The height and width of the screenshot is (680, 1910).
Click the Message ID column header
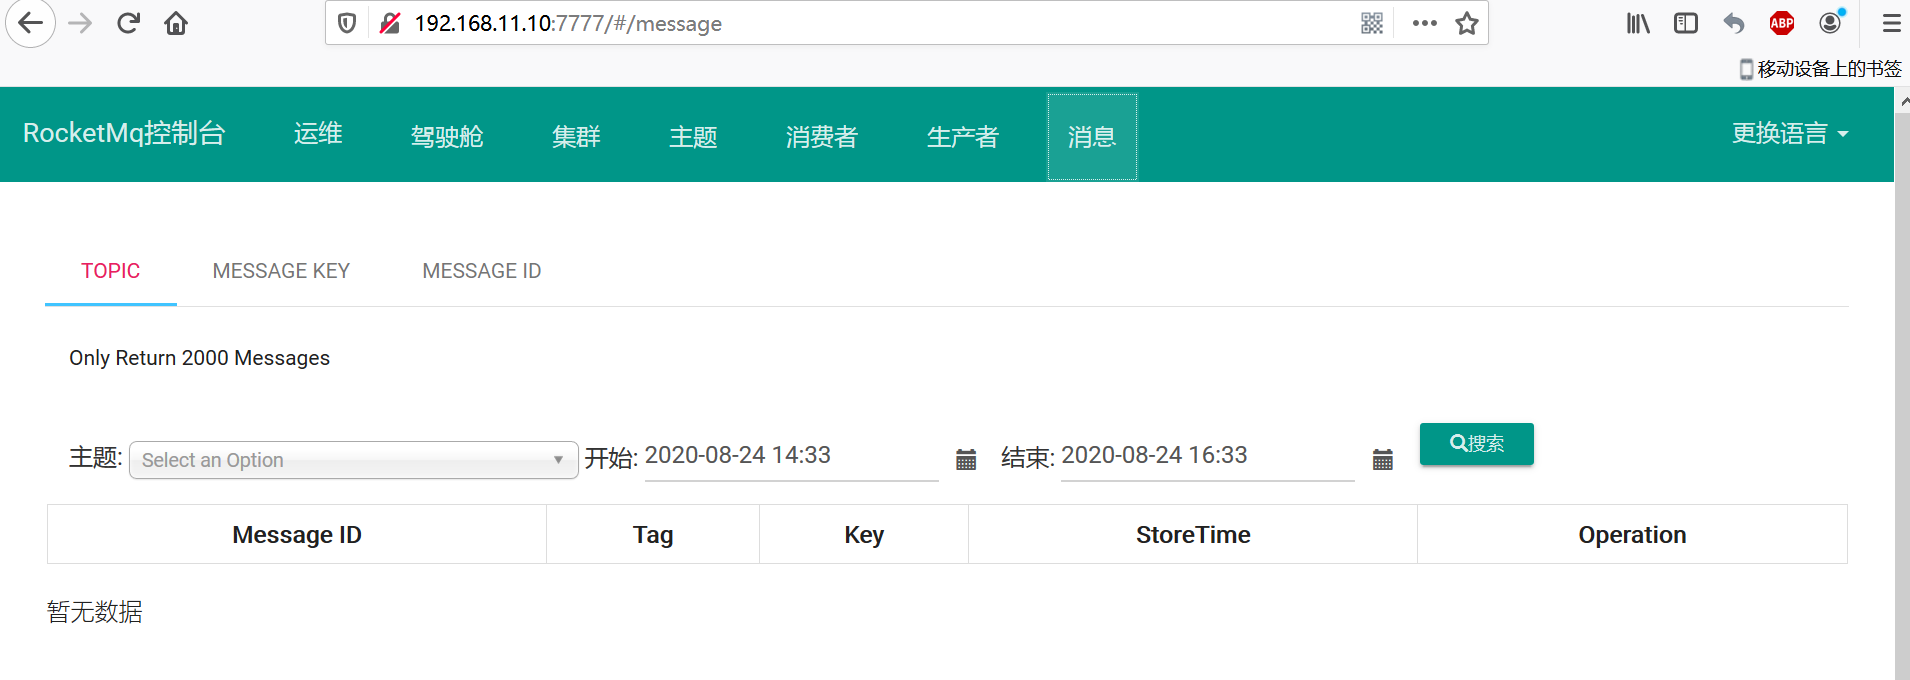(297, 535)
